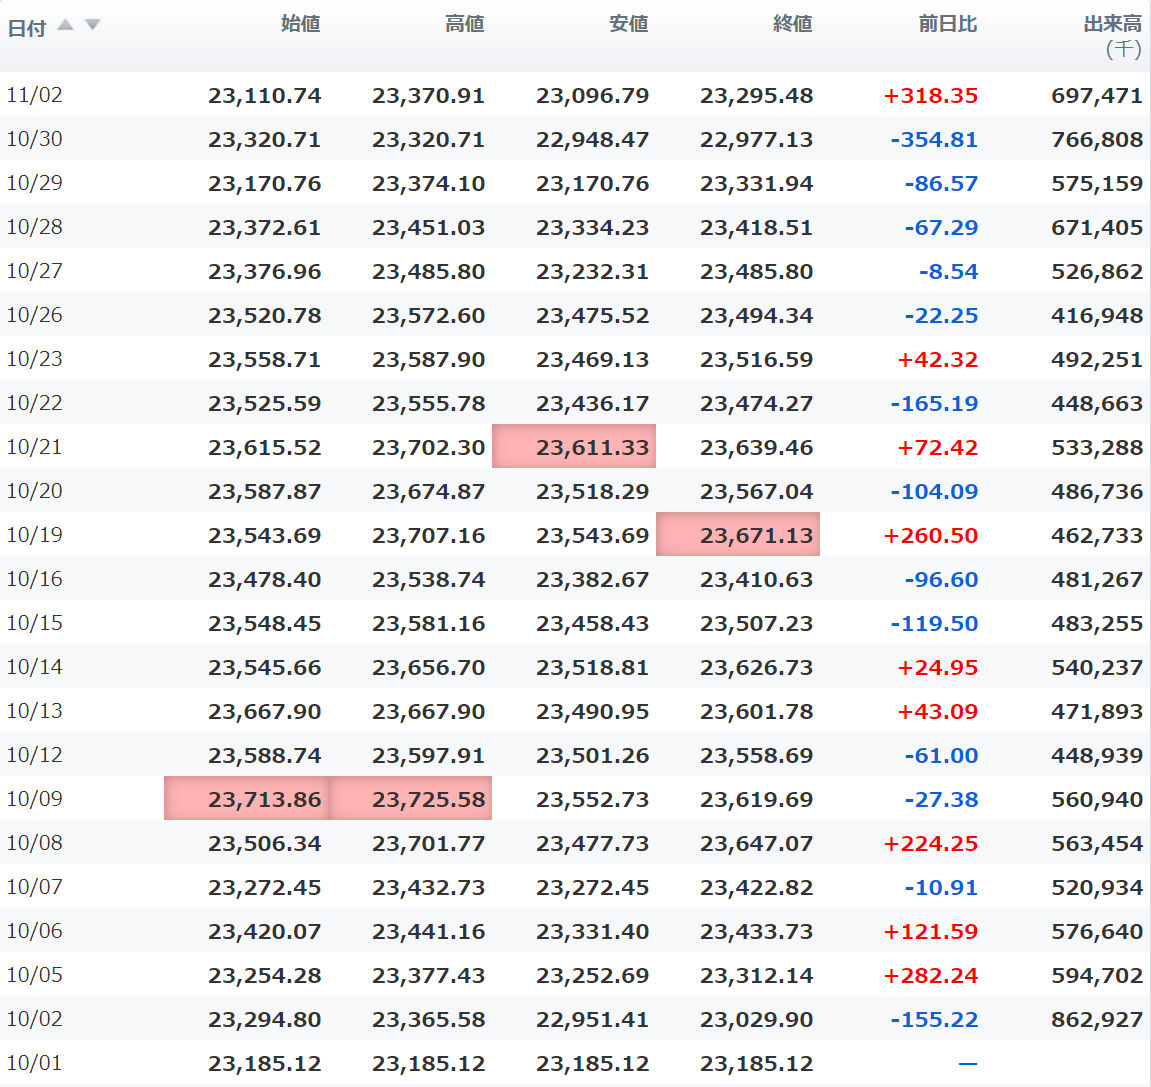The width and height of the screenshot is (1151, 1087).
Task: Click the 安値 column header
Action: click(x=628, y=24)
